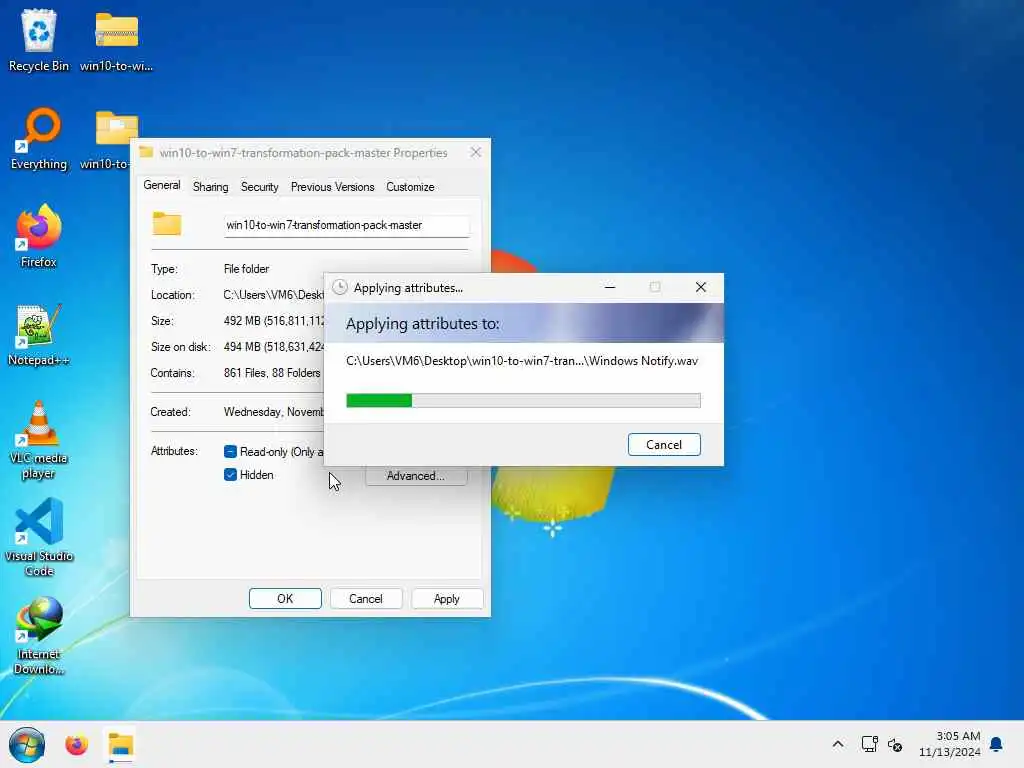Viewport: 1024px width, 768px height.
Task: Open Internet Download Manager shortcut
Action: [x=39, y=635]
